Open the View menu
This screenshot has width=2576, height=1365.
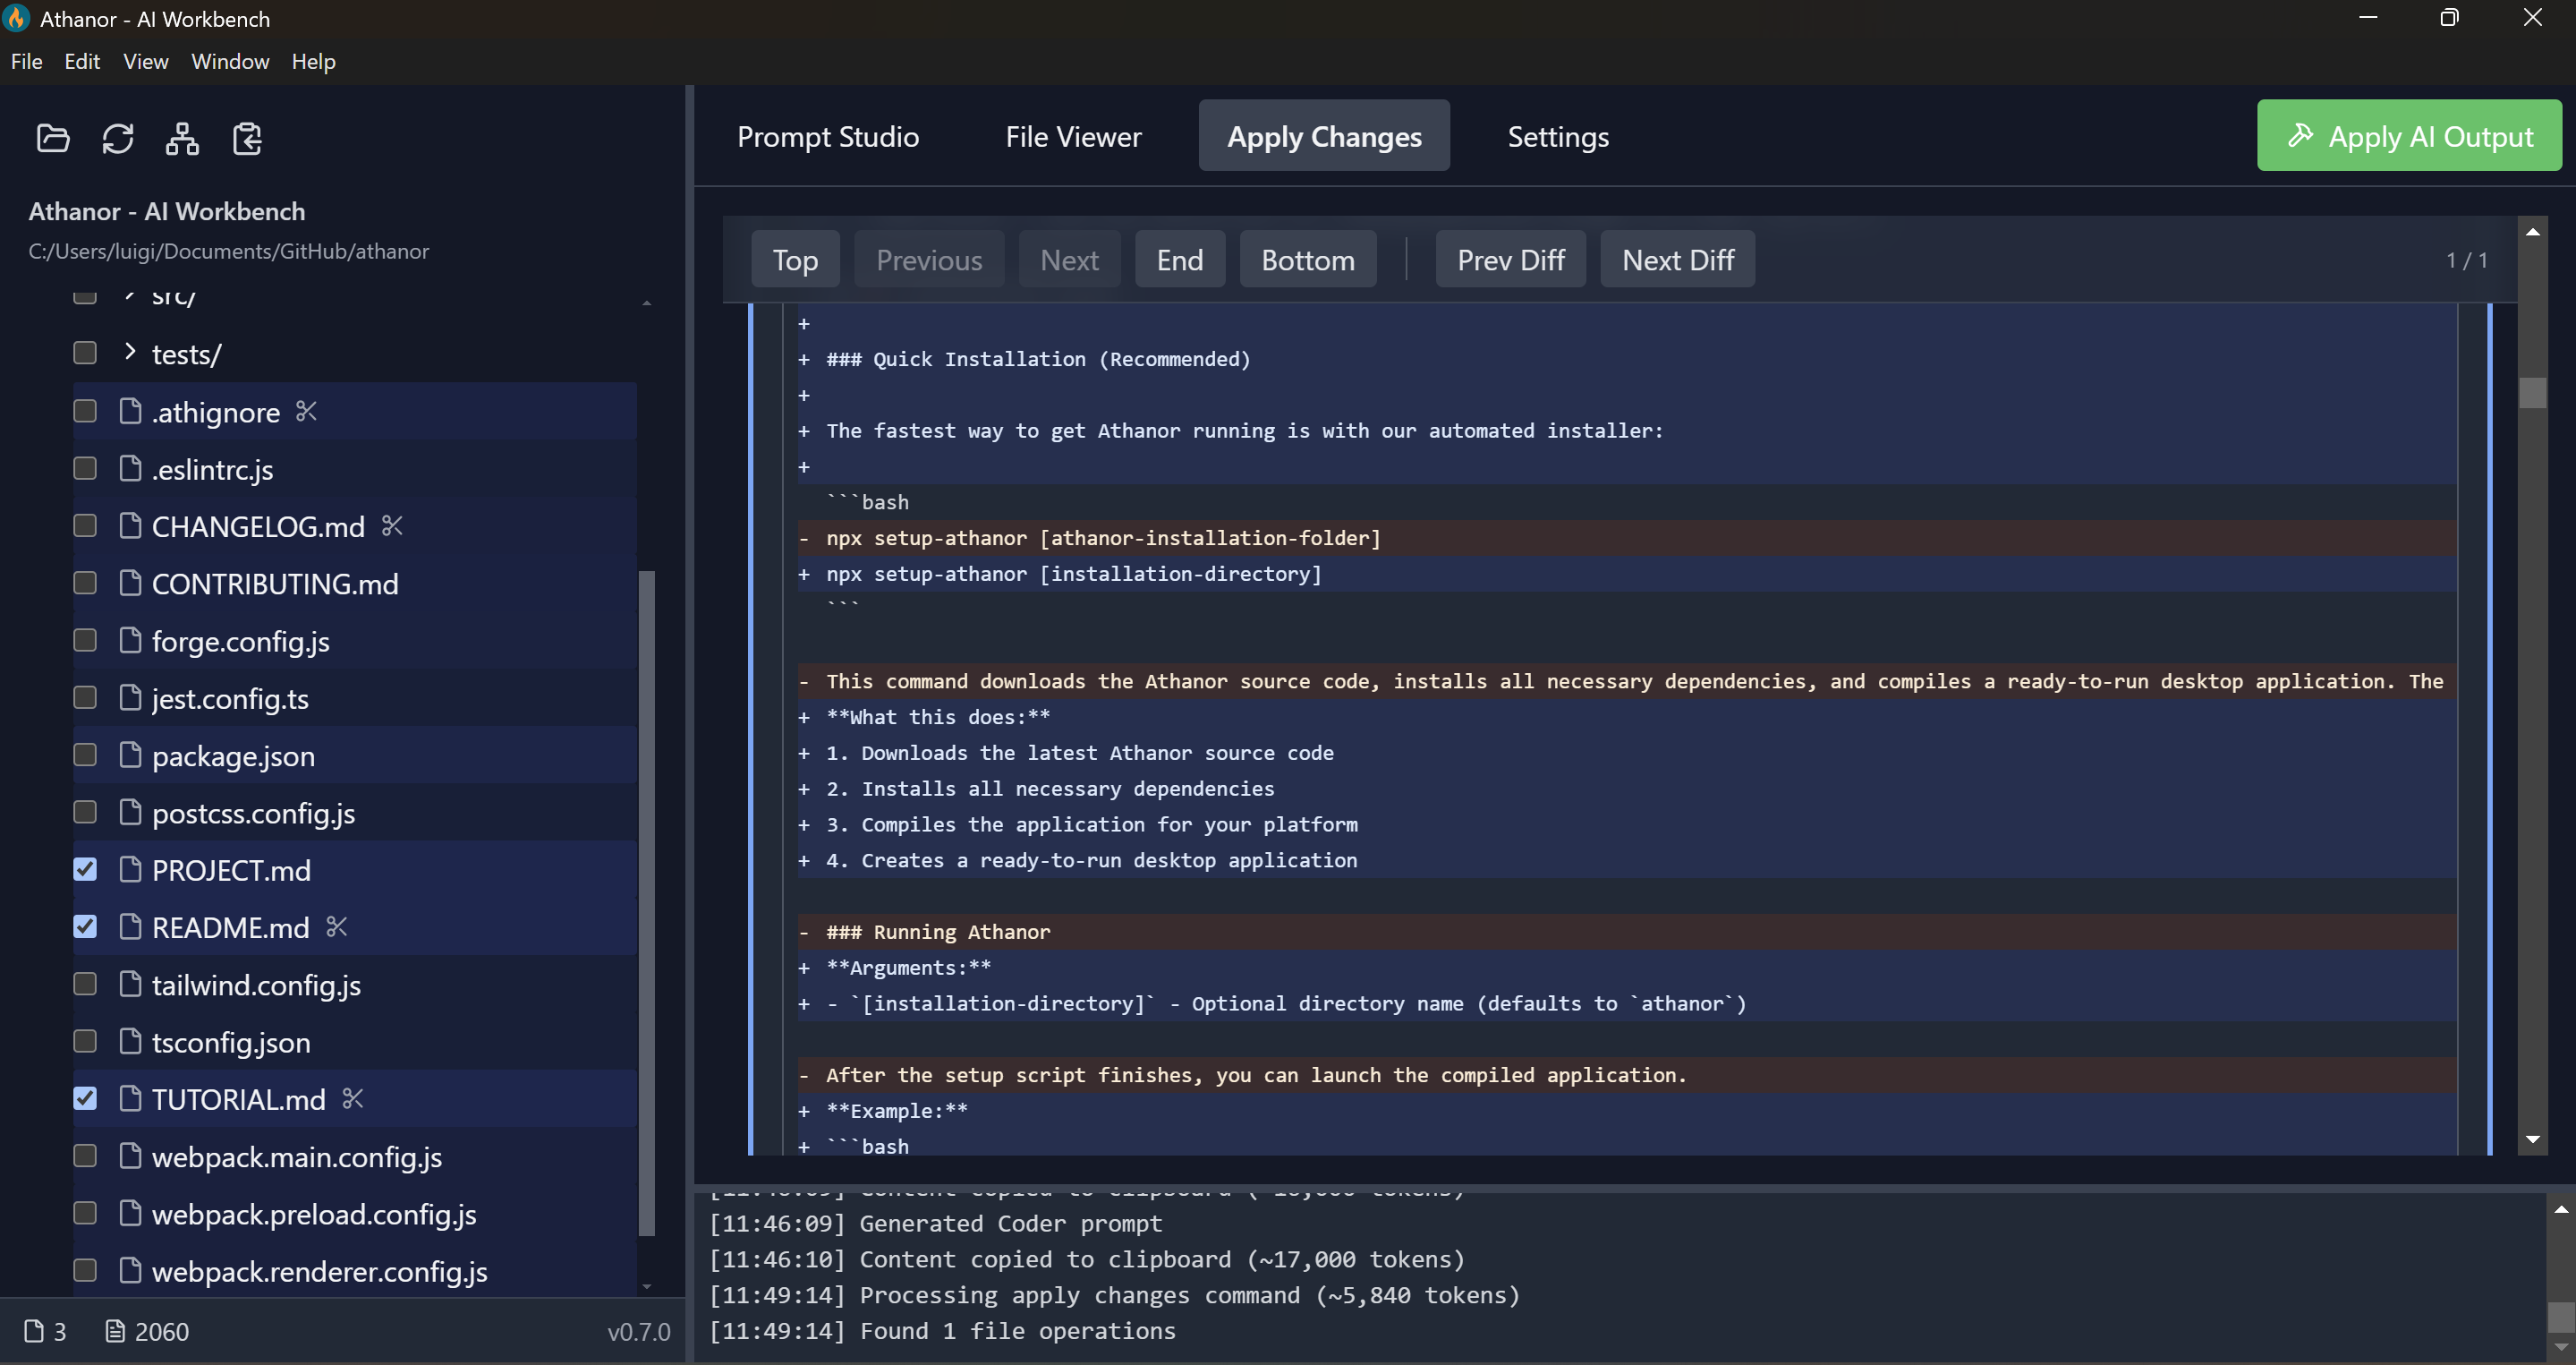pyautogui.click(x=145, y=61)
